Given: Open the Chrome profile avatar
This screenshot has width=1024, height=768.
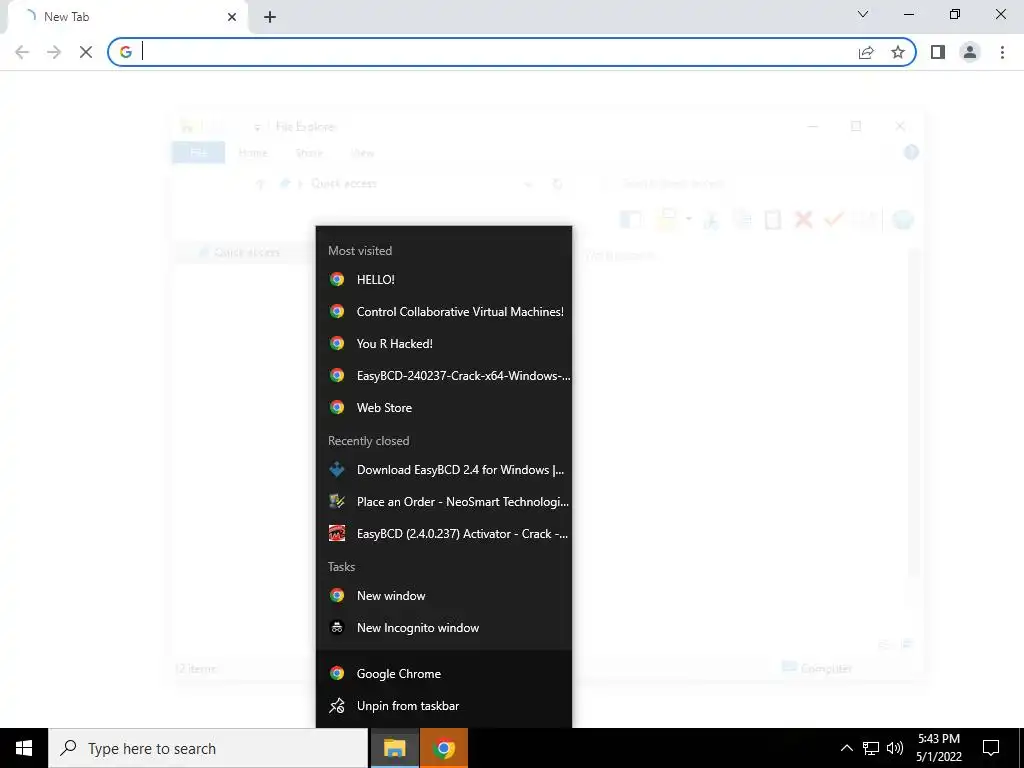Looking at the screenshot, I should coord(970,52).
